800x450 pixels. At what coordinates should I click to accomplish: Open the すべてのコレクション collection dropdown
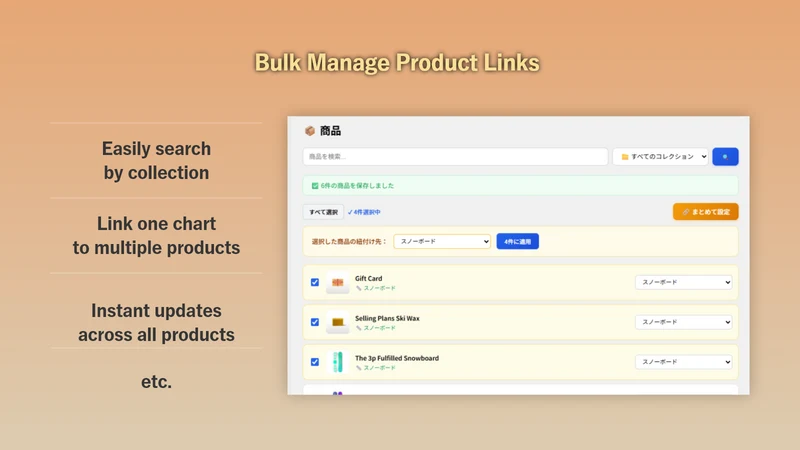coord(660,157)
